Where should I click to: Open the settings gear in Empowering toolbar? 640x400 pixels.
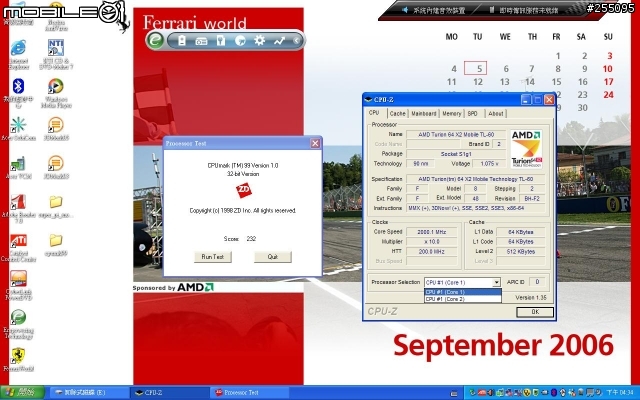coord(260,40)
